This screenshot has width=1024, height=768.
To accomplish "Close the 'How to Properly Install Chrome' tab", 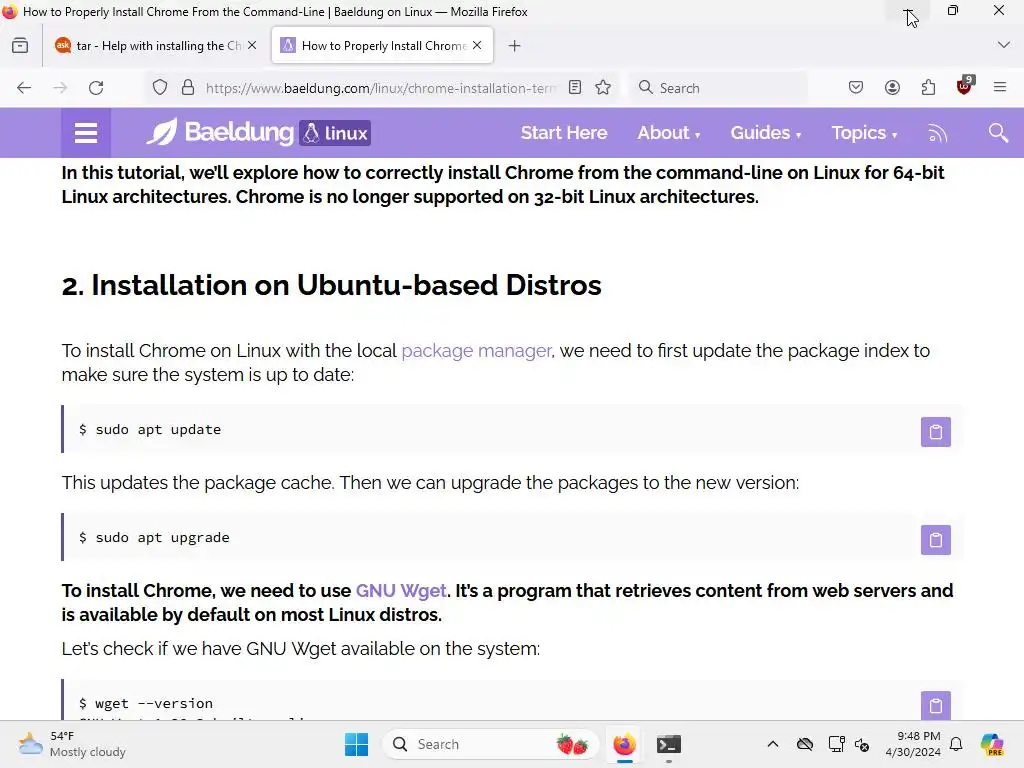I will pyautogui.click(x=477, y=45).
